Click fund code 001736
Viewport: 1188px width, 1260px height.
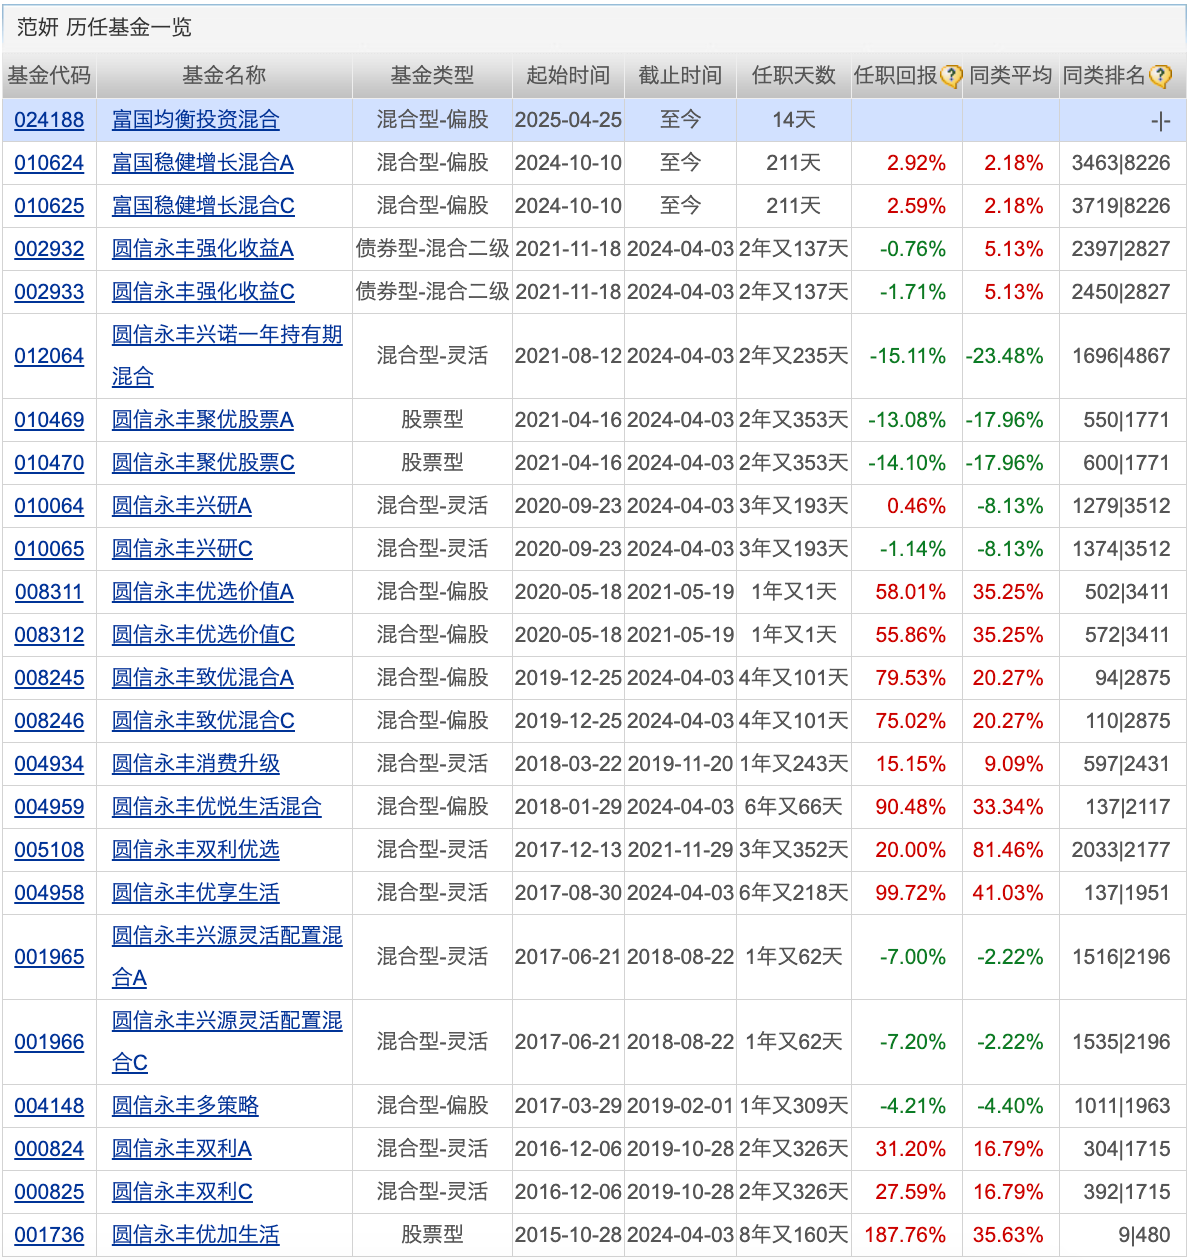pos(49,1235)
